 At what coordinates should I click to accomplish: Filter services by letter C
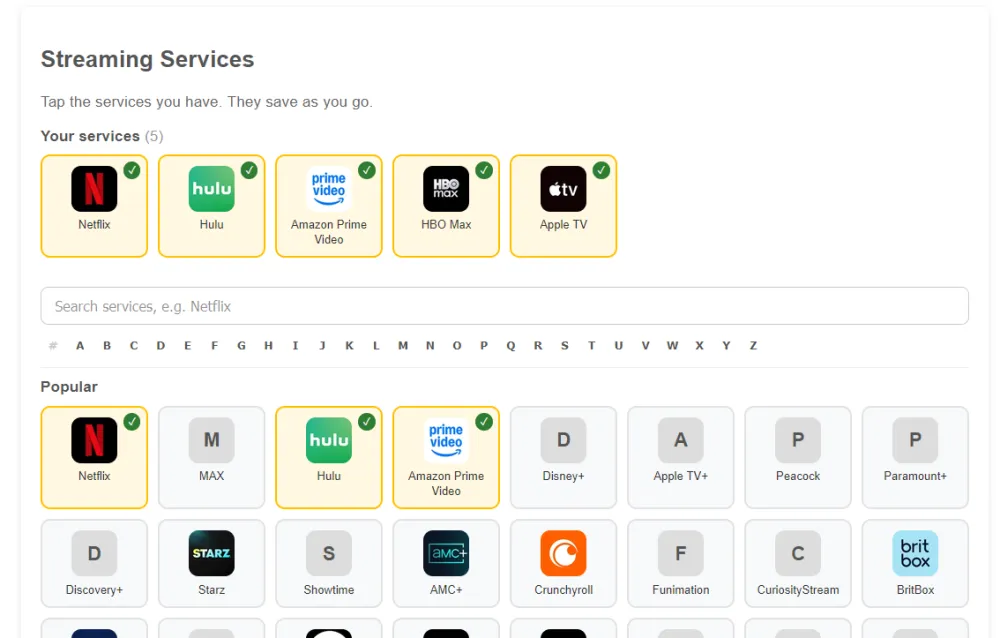pos(134,345)
